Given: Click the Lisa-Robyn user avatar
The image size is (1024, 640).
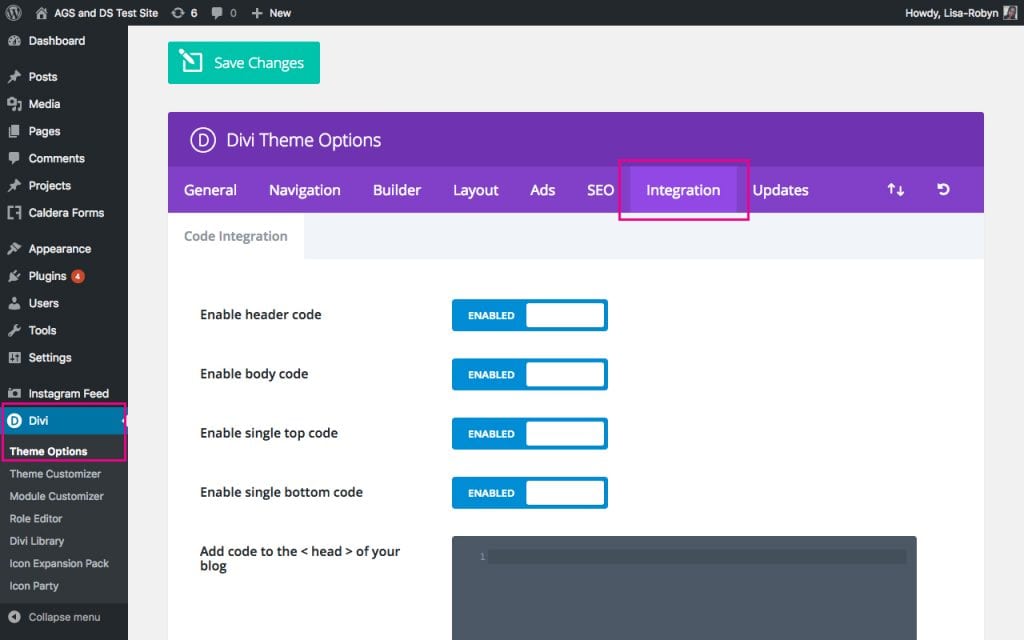Looking at the screenshot, I should point(1010,12).
